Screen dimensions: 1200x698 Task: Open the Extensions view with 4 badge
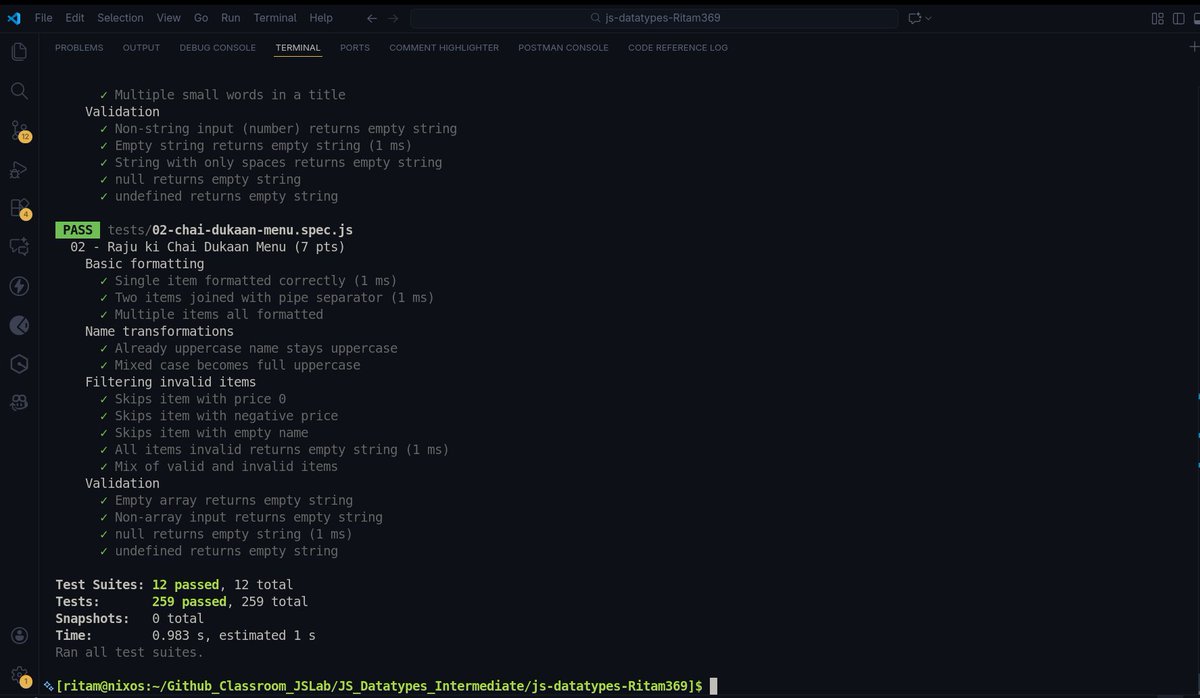point(19,208)
